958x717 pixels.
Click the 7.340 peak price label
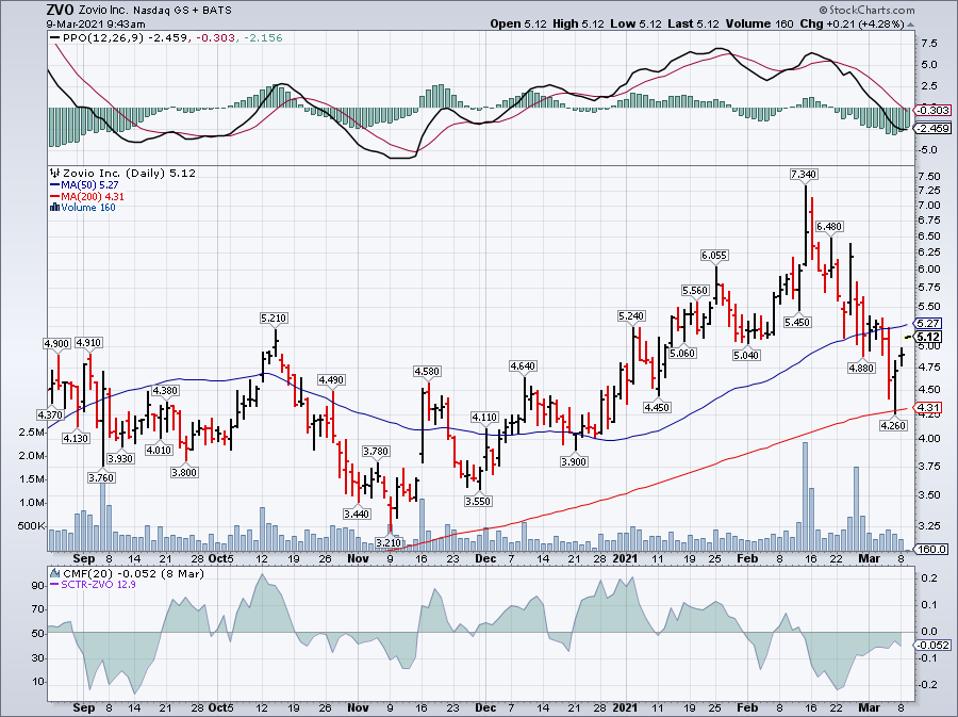(x=803, y=175)
